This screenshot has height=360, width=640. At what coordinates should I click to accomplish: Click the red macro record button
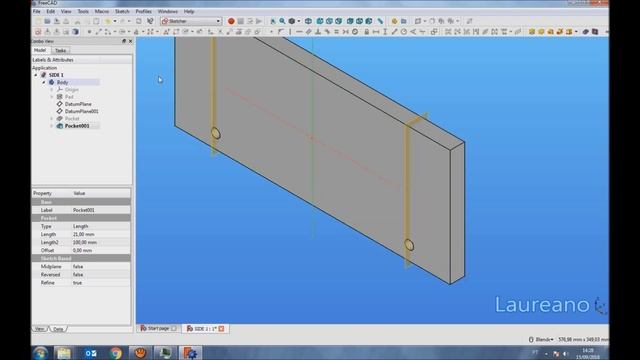(x=231, y=21)
